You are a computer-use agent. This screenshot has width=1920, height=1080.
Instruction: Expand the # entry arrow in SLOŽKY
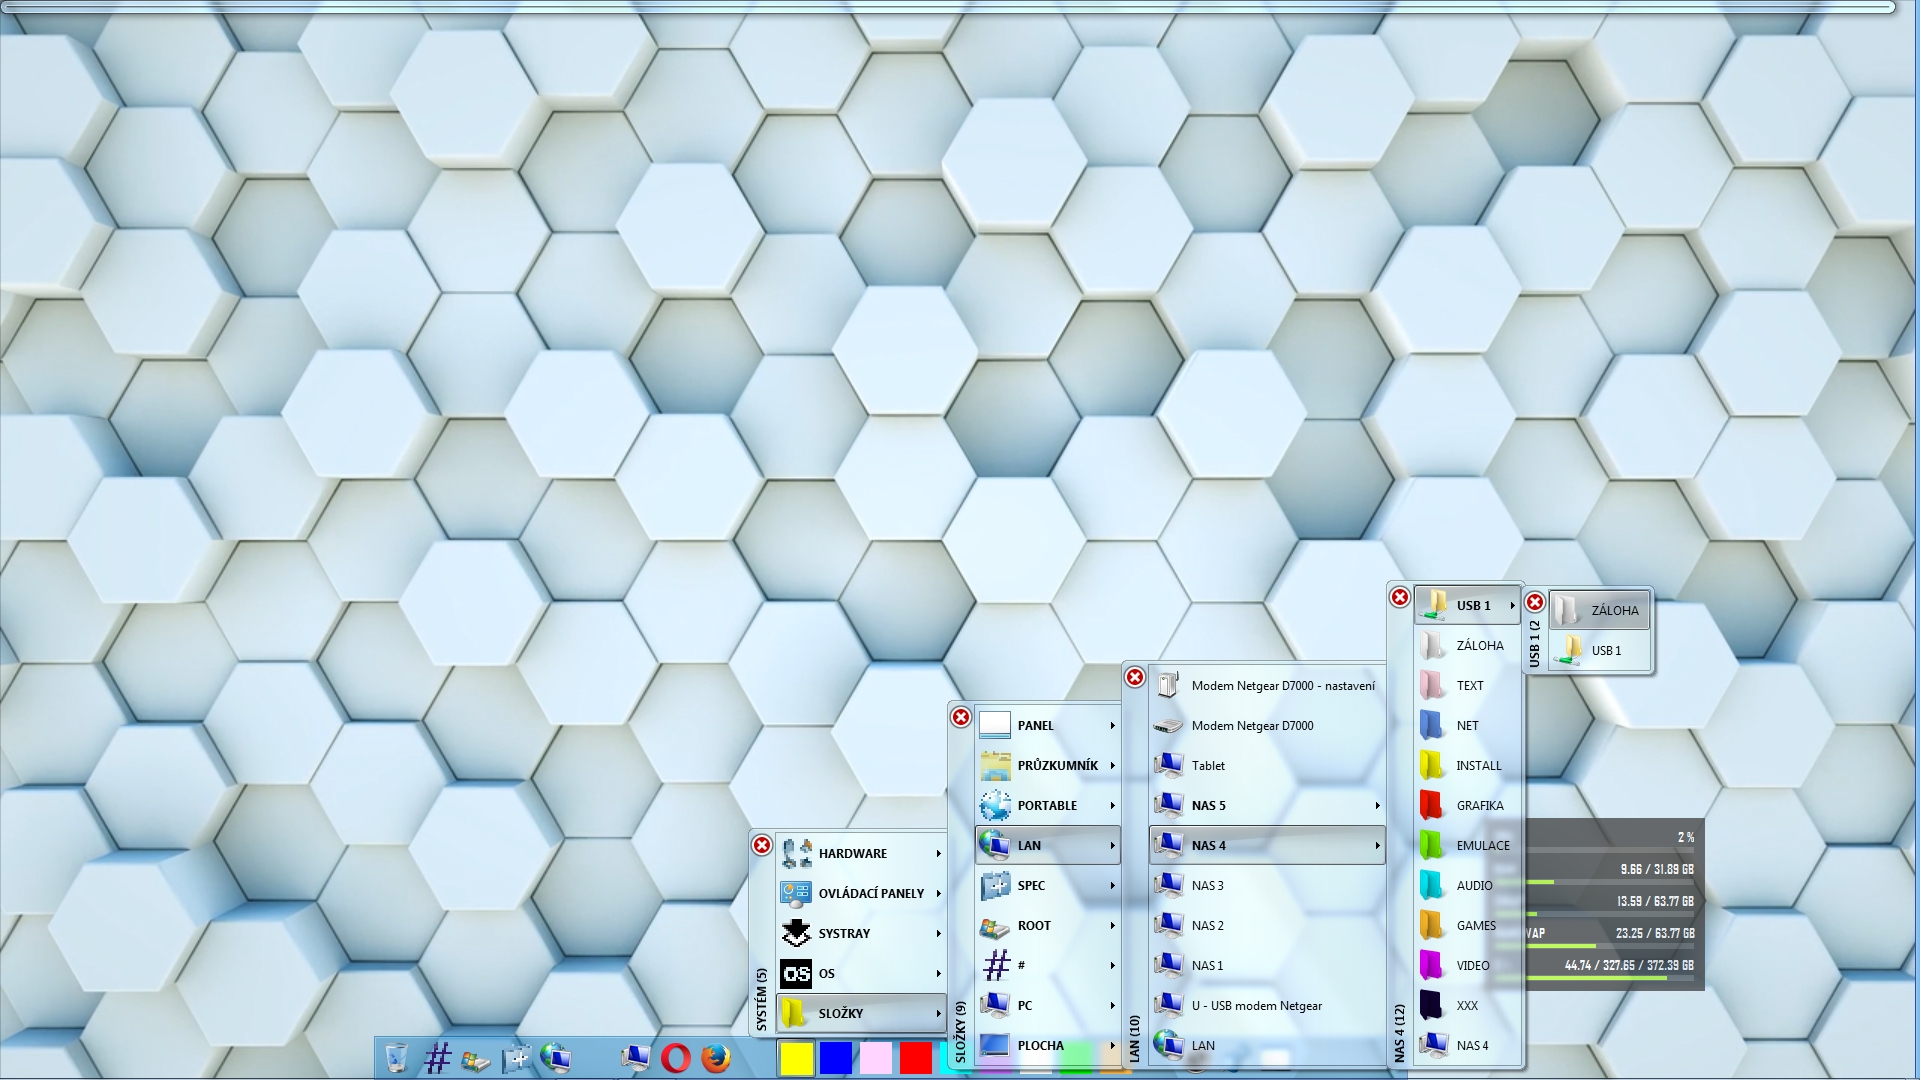[x=1112, y=966]
